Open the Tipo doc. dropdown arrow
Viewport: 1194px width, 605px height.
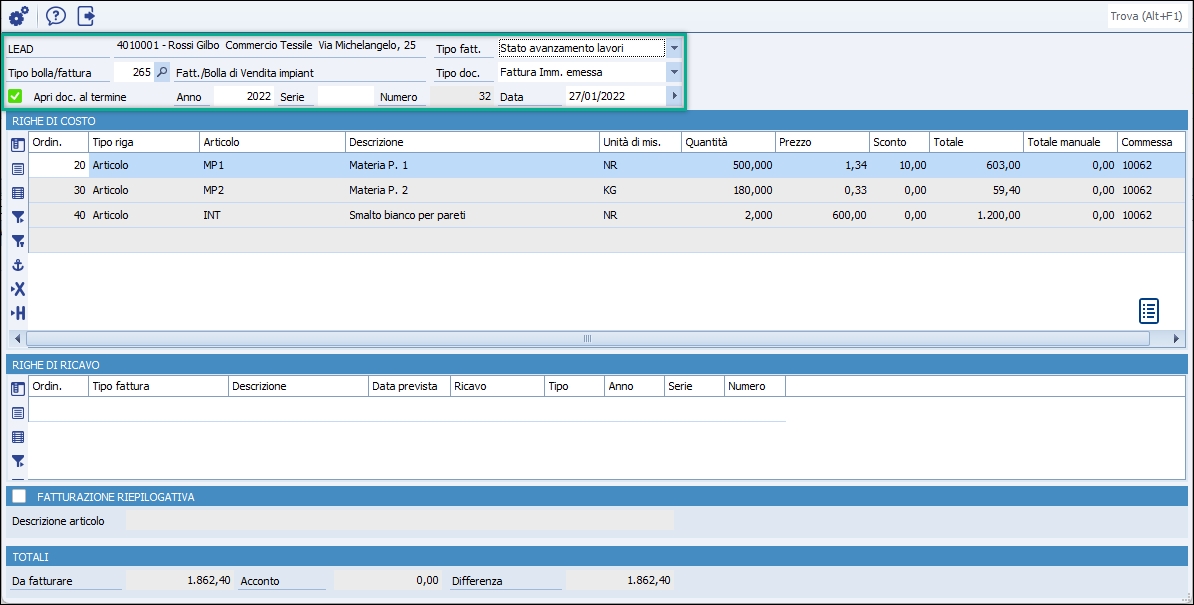point(674,73)
